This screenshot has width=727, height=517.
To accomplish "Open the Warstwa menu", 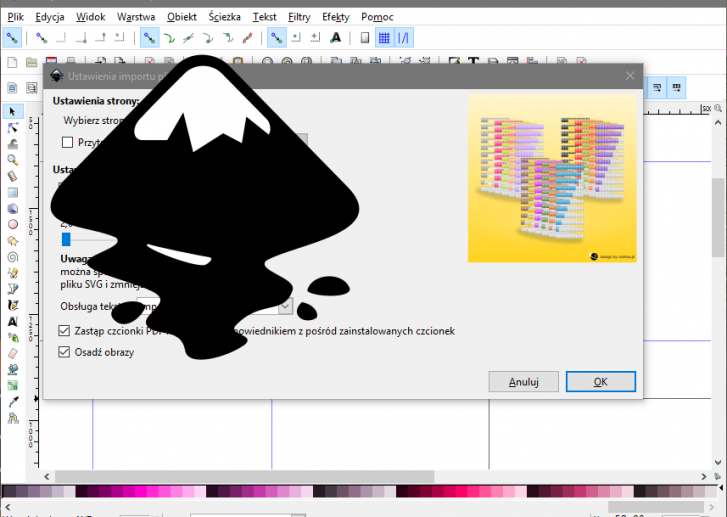I will coord(136,17).
